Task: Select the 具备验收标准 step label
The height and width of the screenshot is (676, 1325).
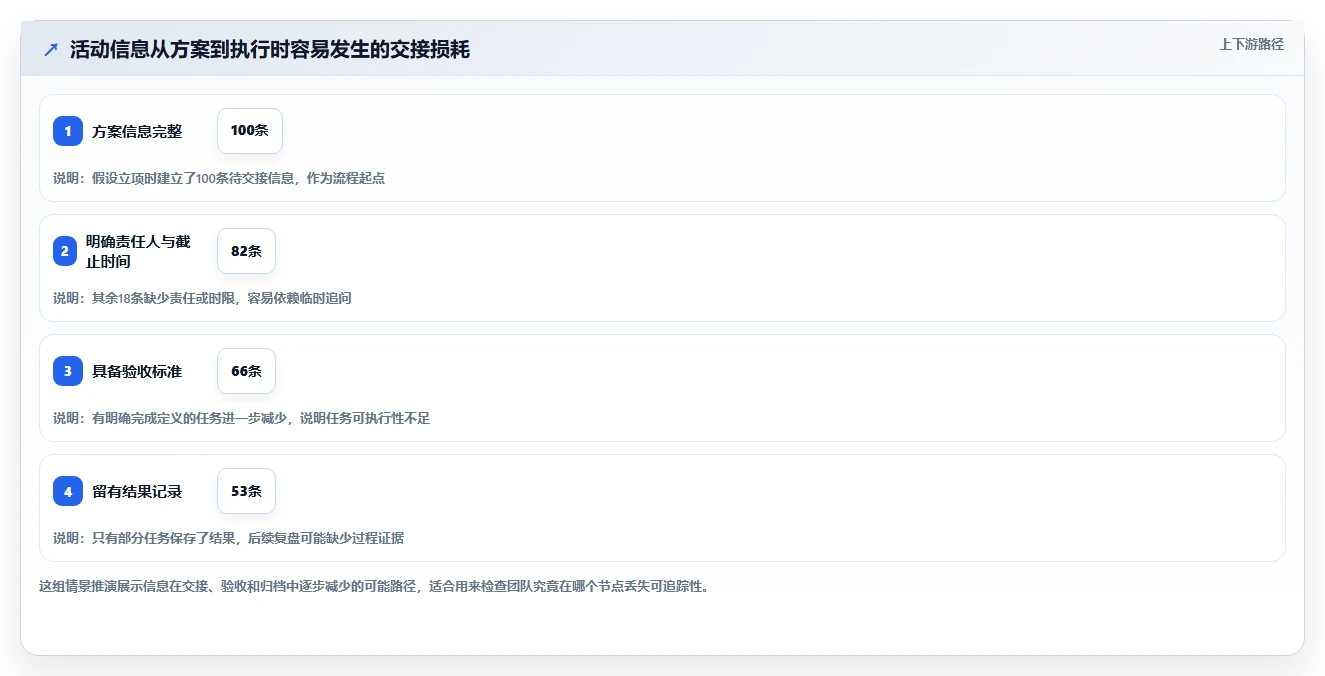Action: pyautogui.click(x=137, y=371)
